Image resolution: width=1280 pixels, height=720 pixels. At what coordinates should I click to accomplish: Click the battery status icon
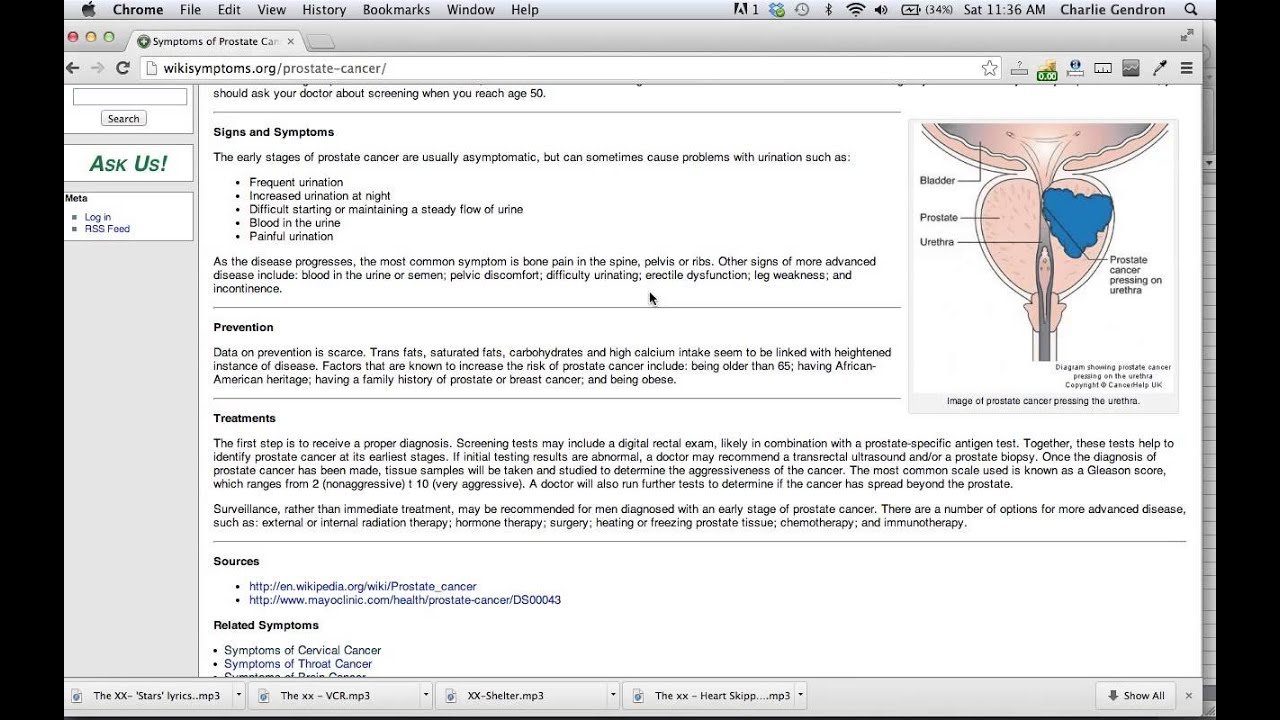tap(911, 10)
